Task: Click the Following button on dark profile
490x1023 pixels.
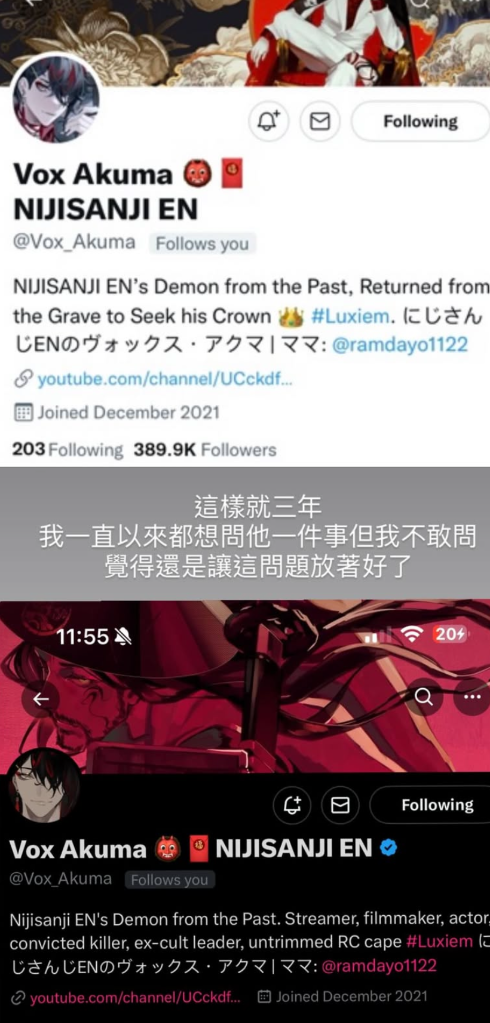Action: tap(436, 805)
